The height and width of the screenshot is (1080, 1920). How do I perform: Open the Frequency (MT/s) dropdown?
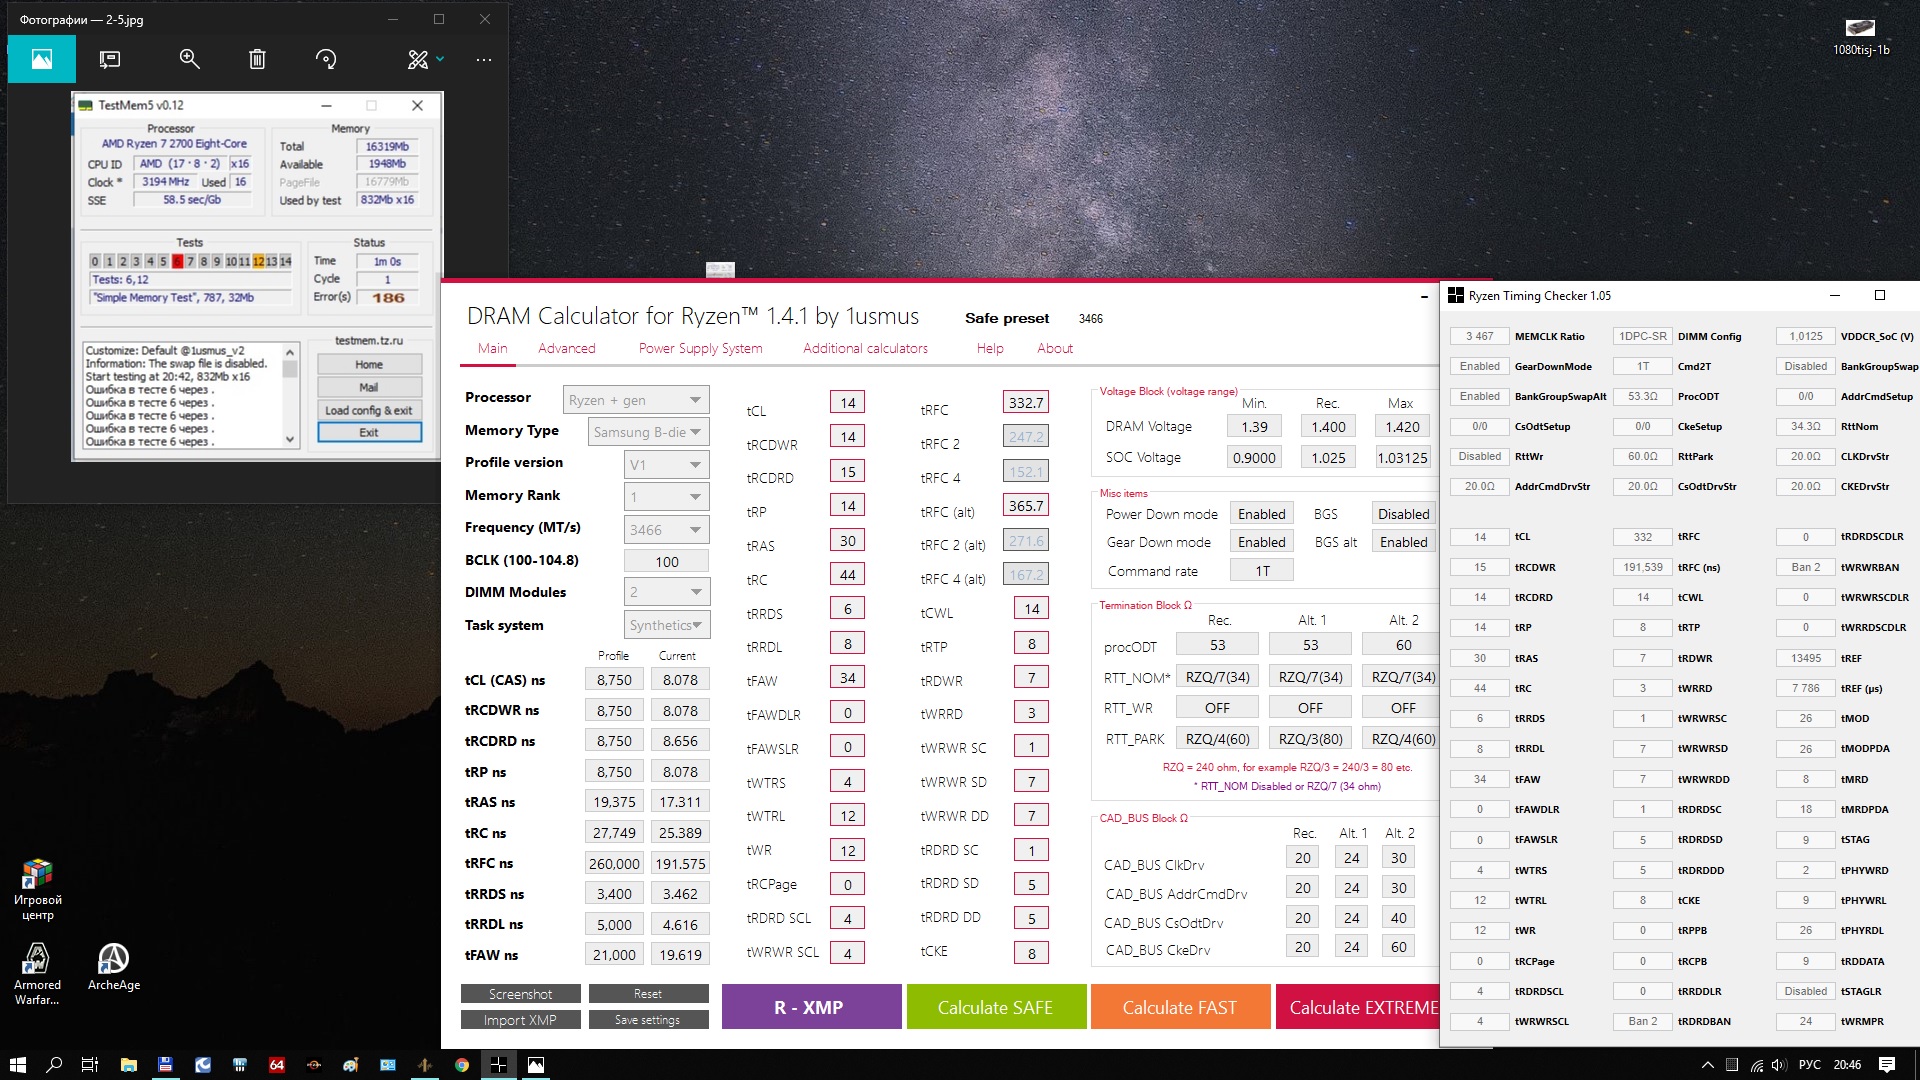666,529
